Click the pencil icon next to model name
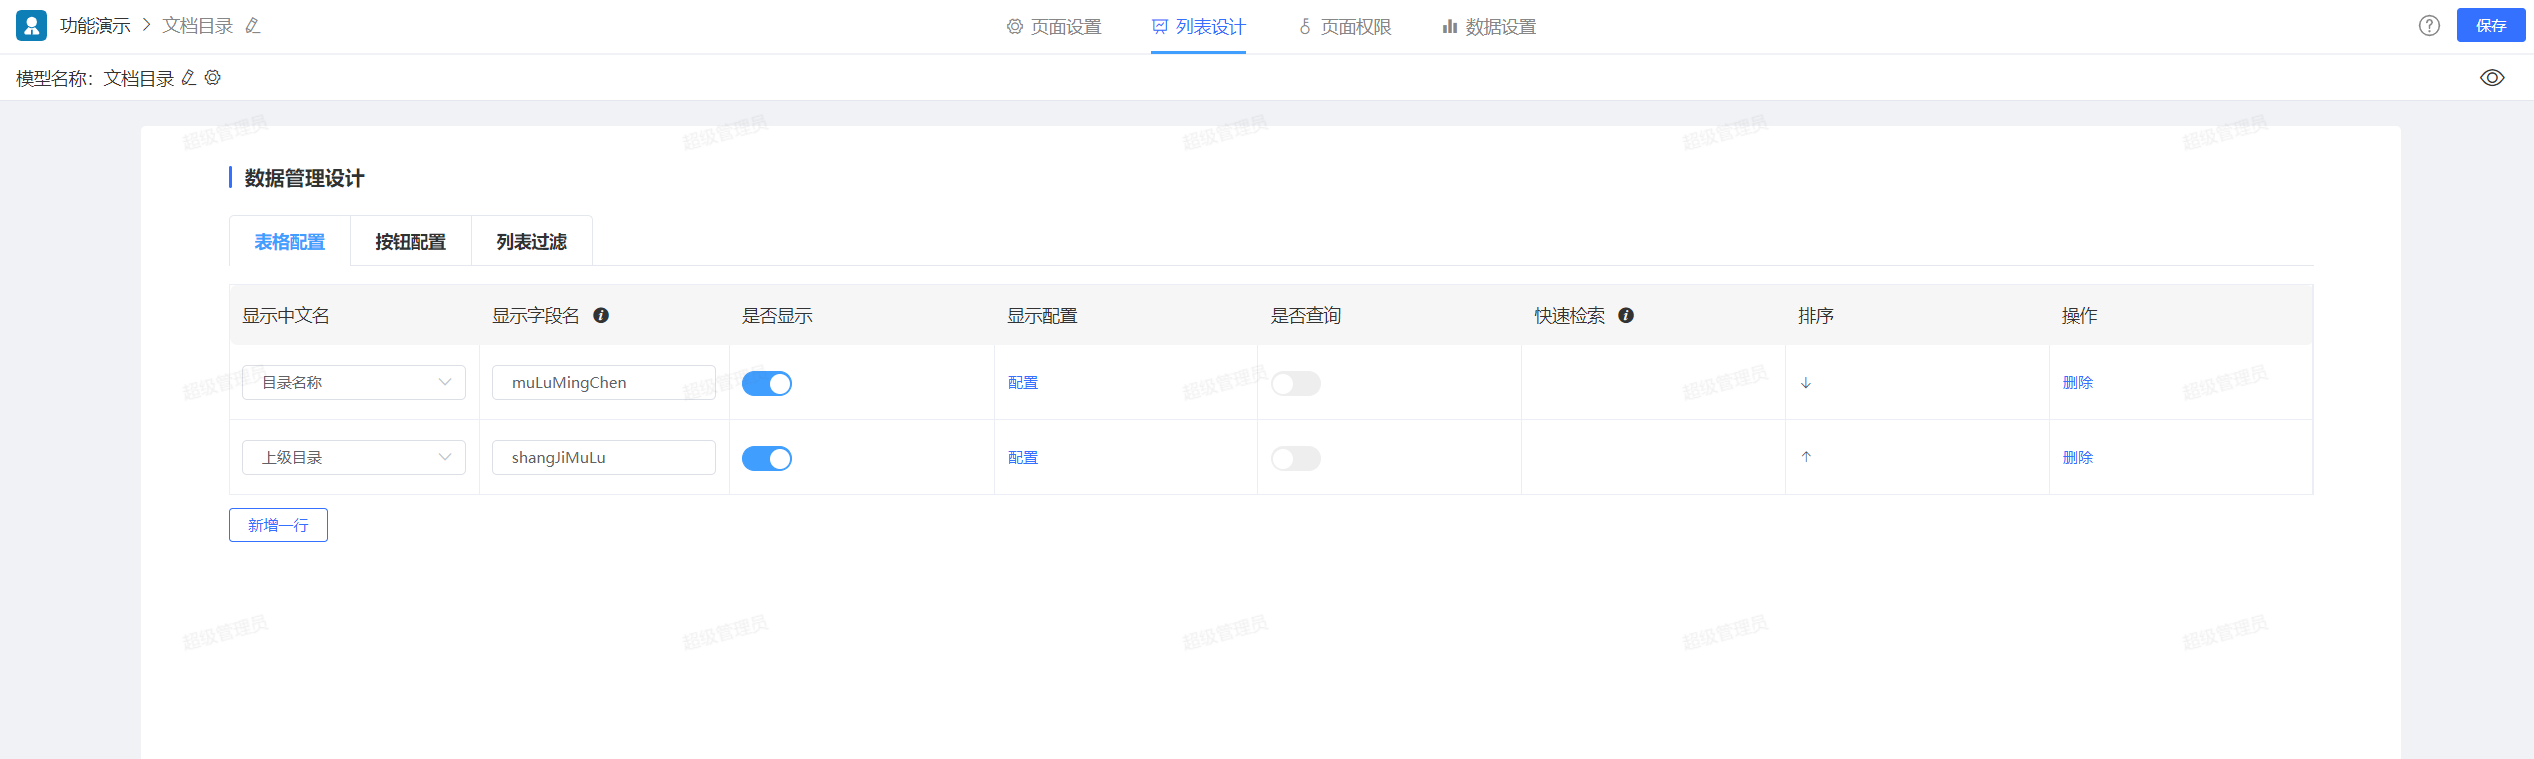The image size is (2534, 759). [188, 78]
